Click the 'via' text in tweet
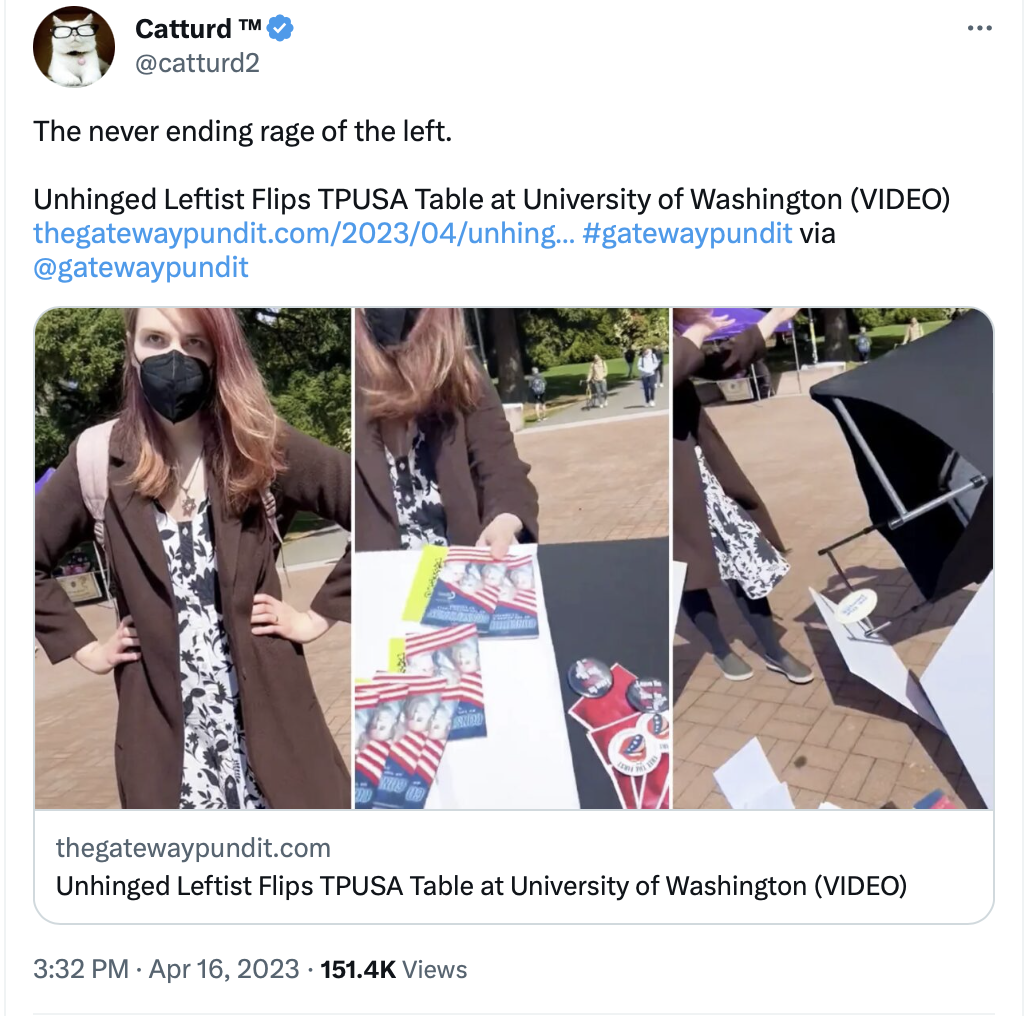Viewport: 1026px width, 1016px height. click(817, 234)
